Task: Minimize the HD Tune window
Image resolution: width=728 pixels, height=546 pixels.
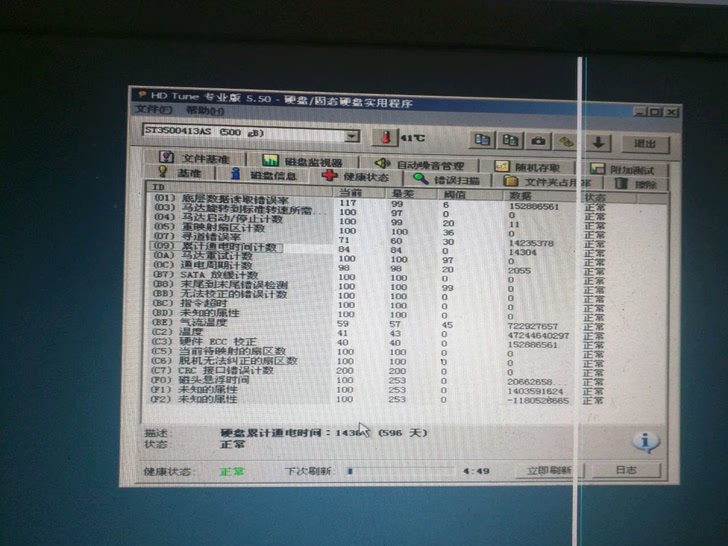Action: (641, 111)
